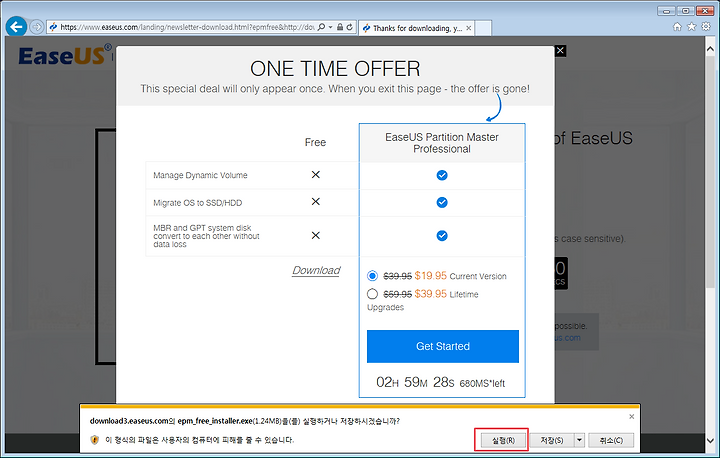Dismiss the download notification bar
Image resolution: width=720 pixels, height=458 pixels.
pyautogui.click(x=631, y=417)
